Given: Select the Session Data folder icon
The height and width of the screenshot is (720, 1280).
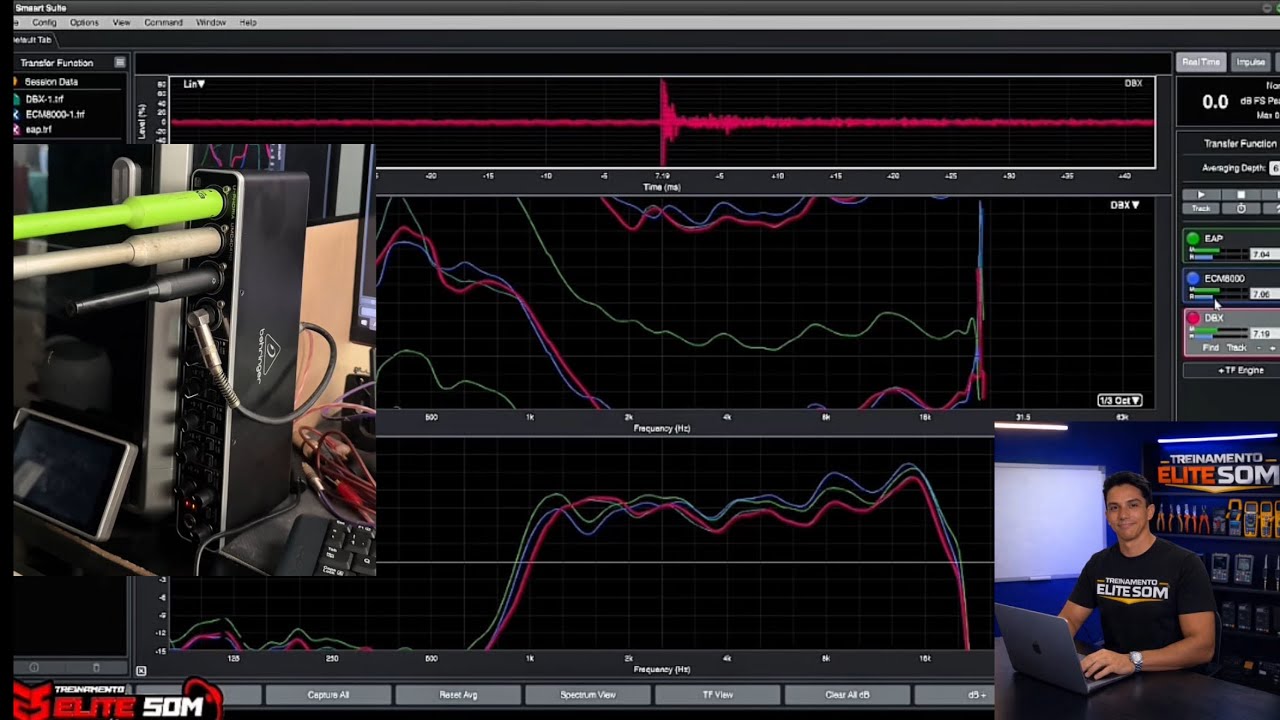Looking at the screenshot, I should click(x=17, y=82).
